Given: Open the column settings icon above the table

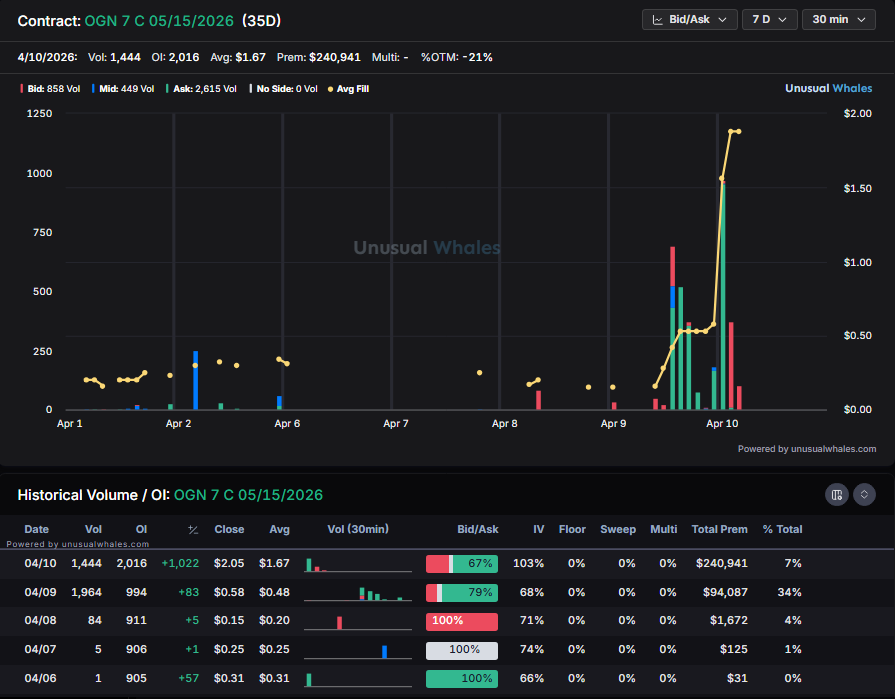Looking at the screenshot, I should (838, 493).
